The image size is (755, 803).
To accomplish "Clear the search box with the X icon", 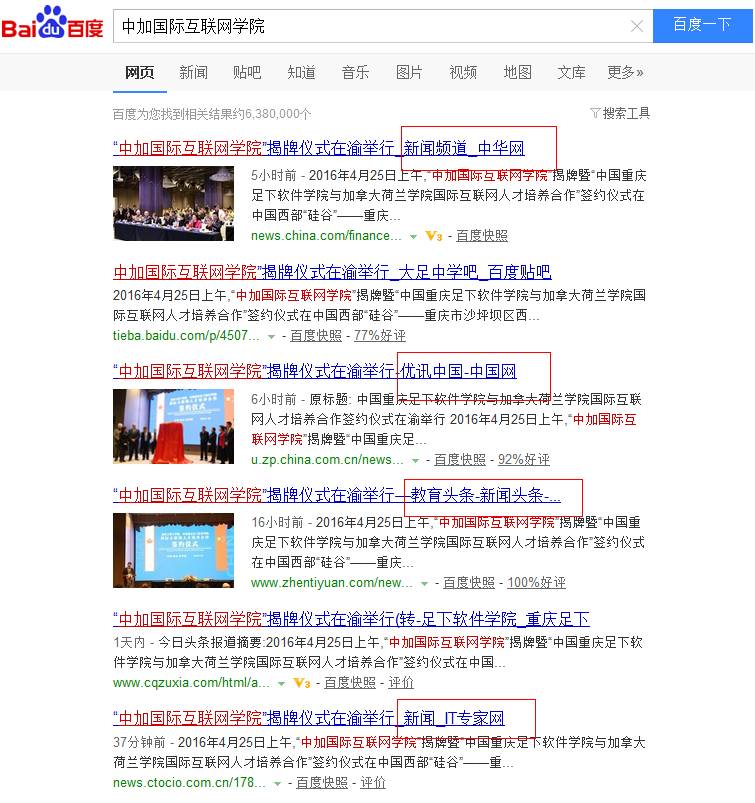I will pyautogui.click(x=637, y=26).
